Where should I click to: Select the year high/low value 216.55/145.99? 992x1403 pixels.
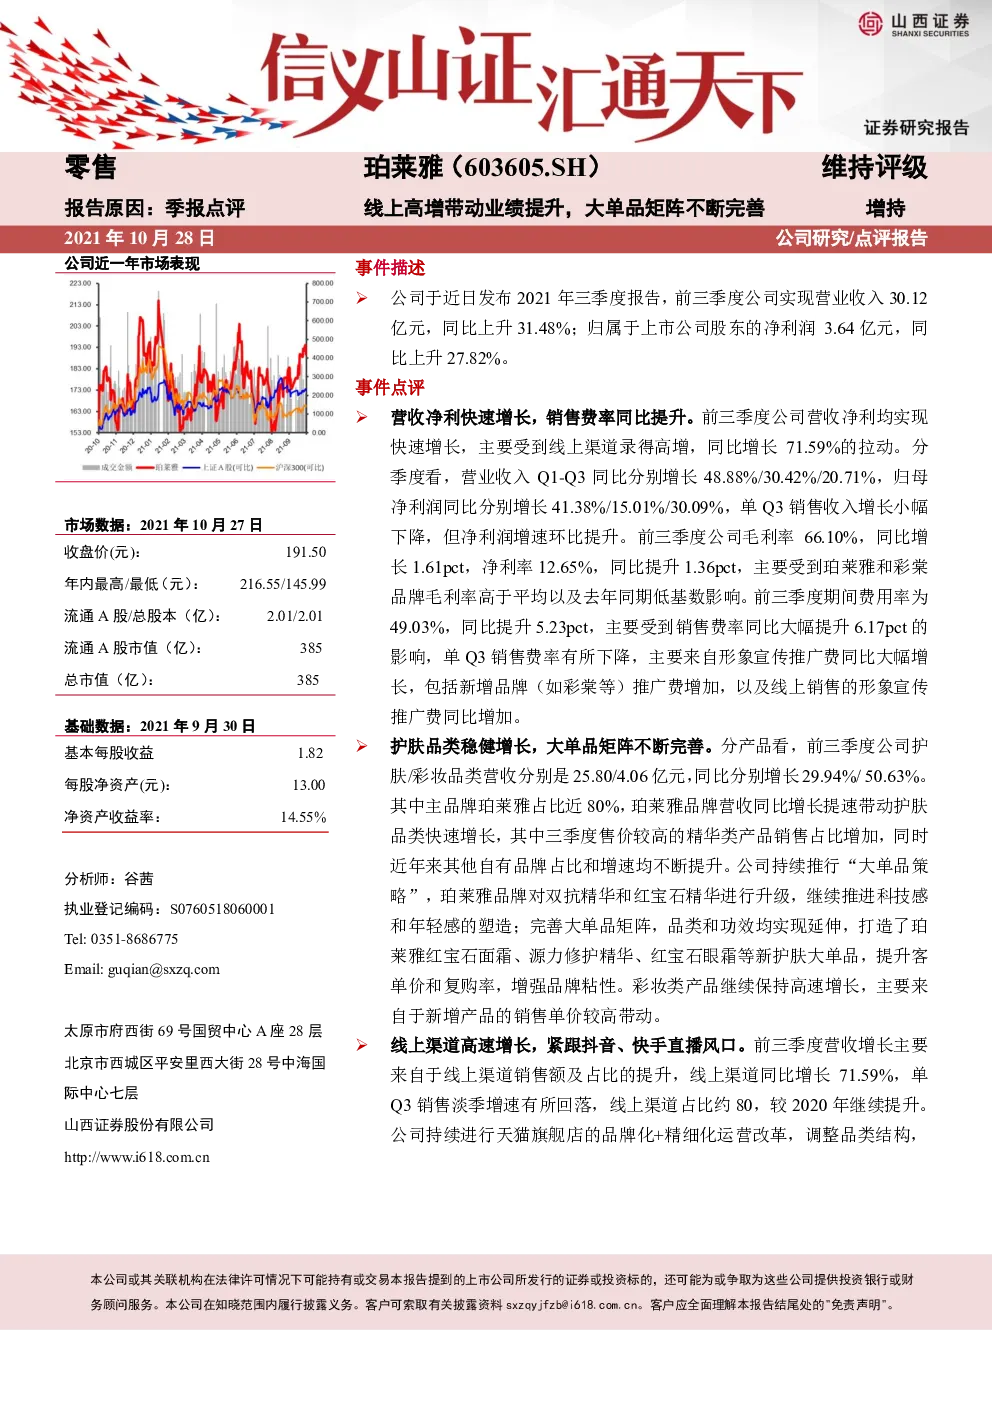[x=283, y=584]
